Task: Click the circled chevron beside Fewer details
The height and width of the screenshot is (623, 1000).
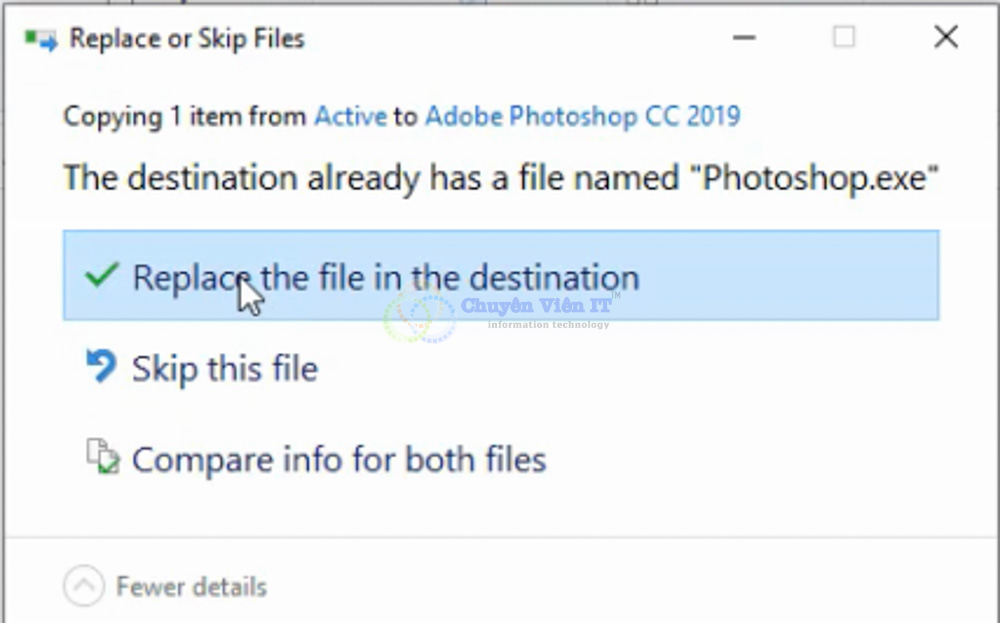Action: [85, 587]
